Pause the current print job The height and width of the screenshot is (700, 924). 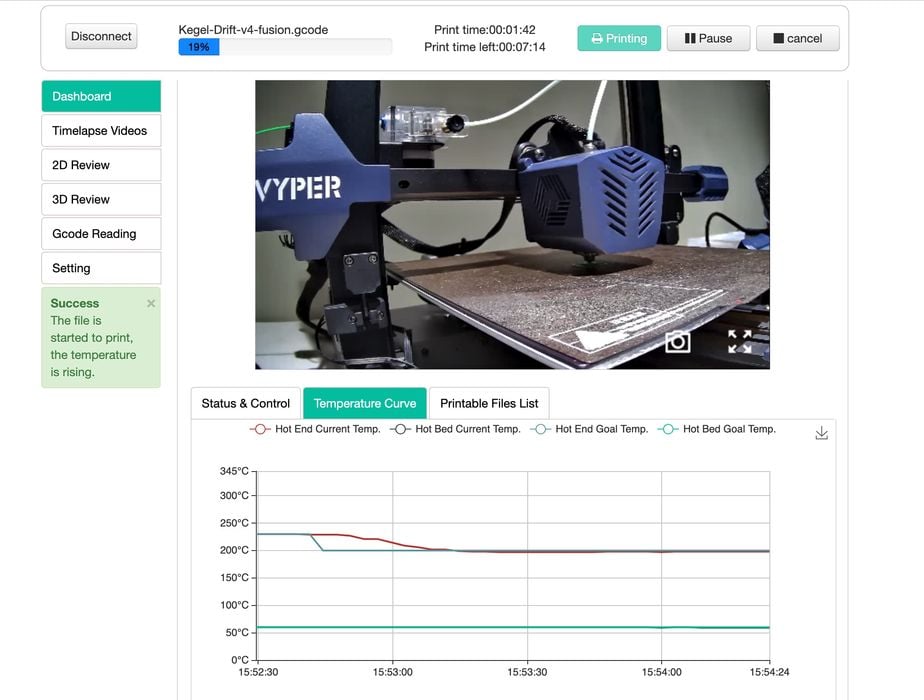coord(708,38)
